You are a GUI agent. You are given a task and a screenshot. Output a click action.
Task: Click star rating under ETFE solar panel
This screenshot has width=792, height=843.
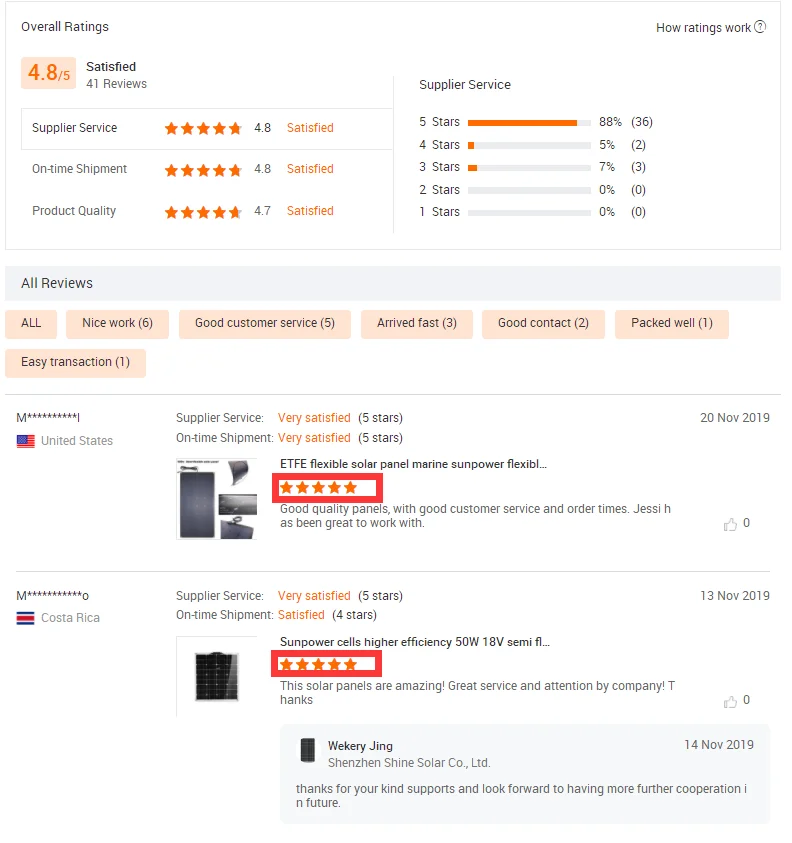click(318, 488)
